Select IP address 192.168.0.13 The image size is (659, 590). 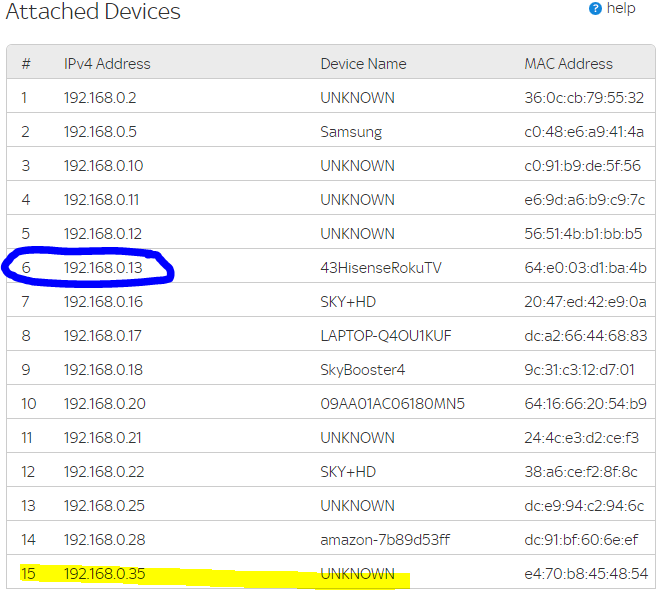(x=103, y=267)
